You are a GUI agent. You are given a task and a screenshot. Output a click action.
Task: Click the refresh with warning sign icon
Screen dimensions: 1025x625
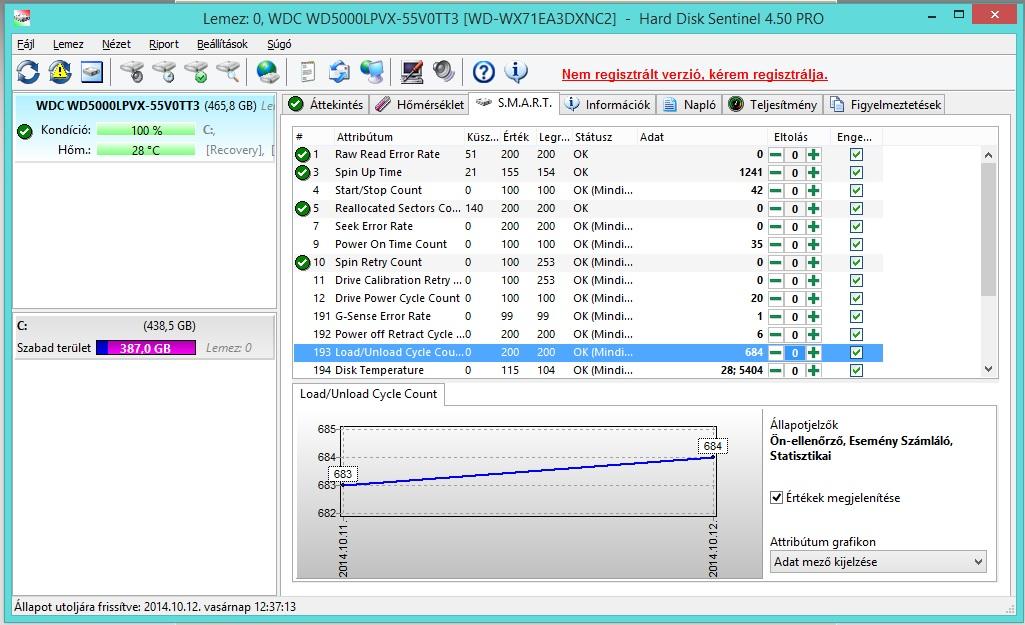pyautogui.click(x=59, y=71)
